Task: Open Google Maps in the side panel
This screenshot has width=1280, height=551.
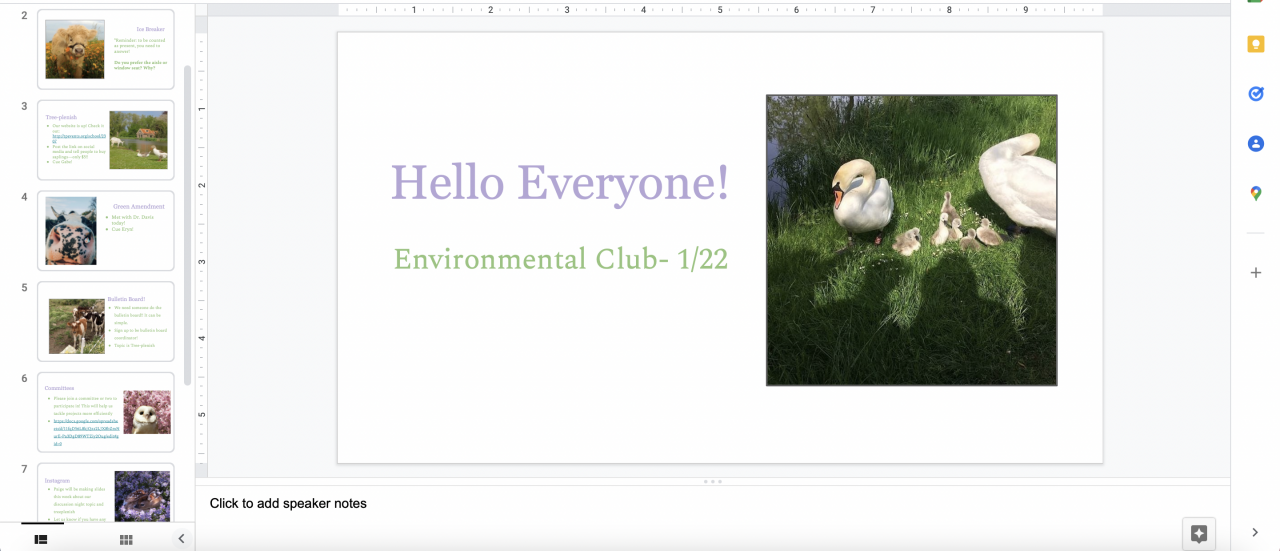Action: (1256, 193)
